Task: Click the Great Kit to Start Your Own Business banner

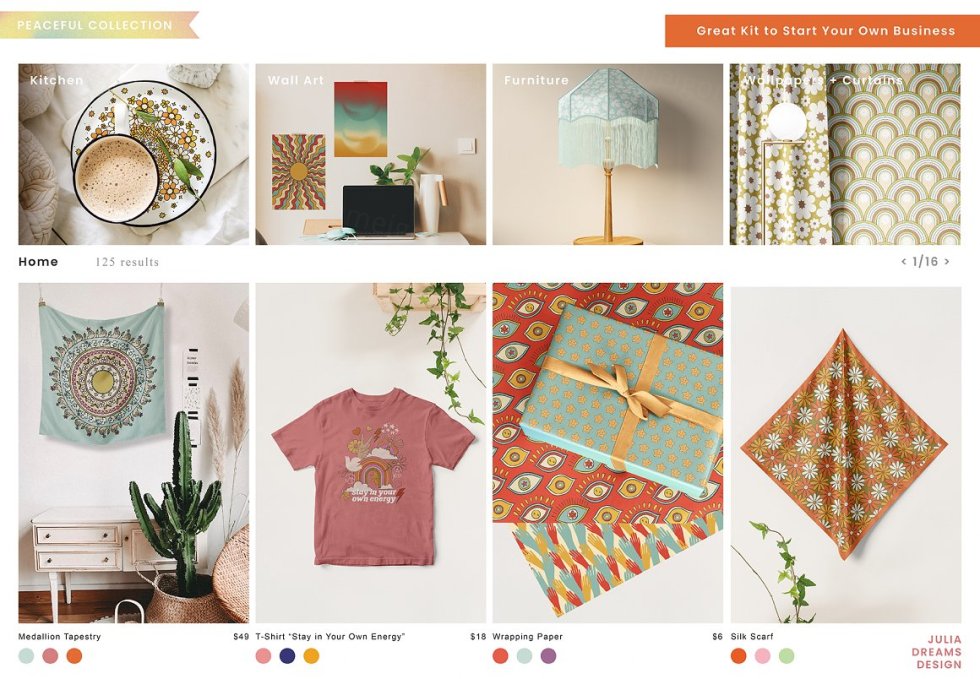Action: point(822,31)
